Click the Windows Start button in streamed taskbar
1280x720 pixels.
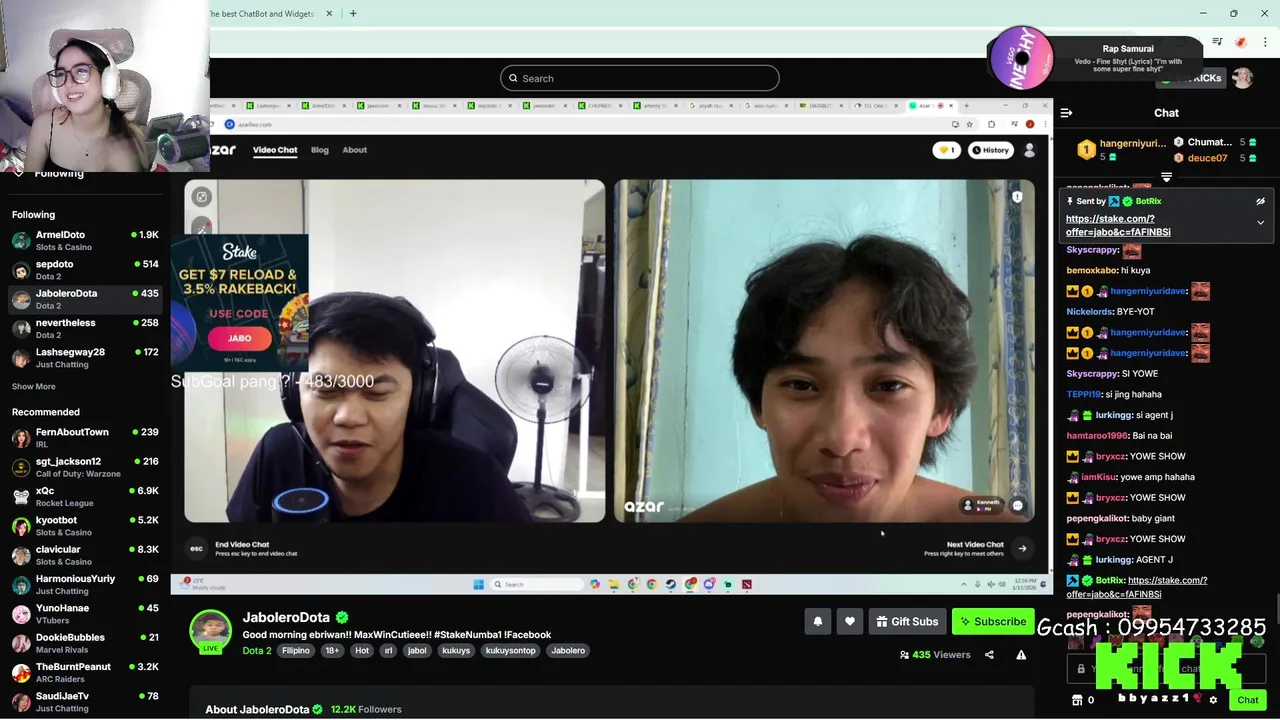point(478,584)
